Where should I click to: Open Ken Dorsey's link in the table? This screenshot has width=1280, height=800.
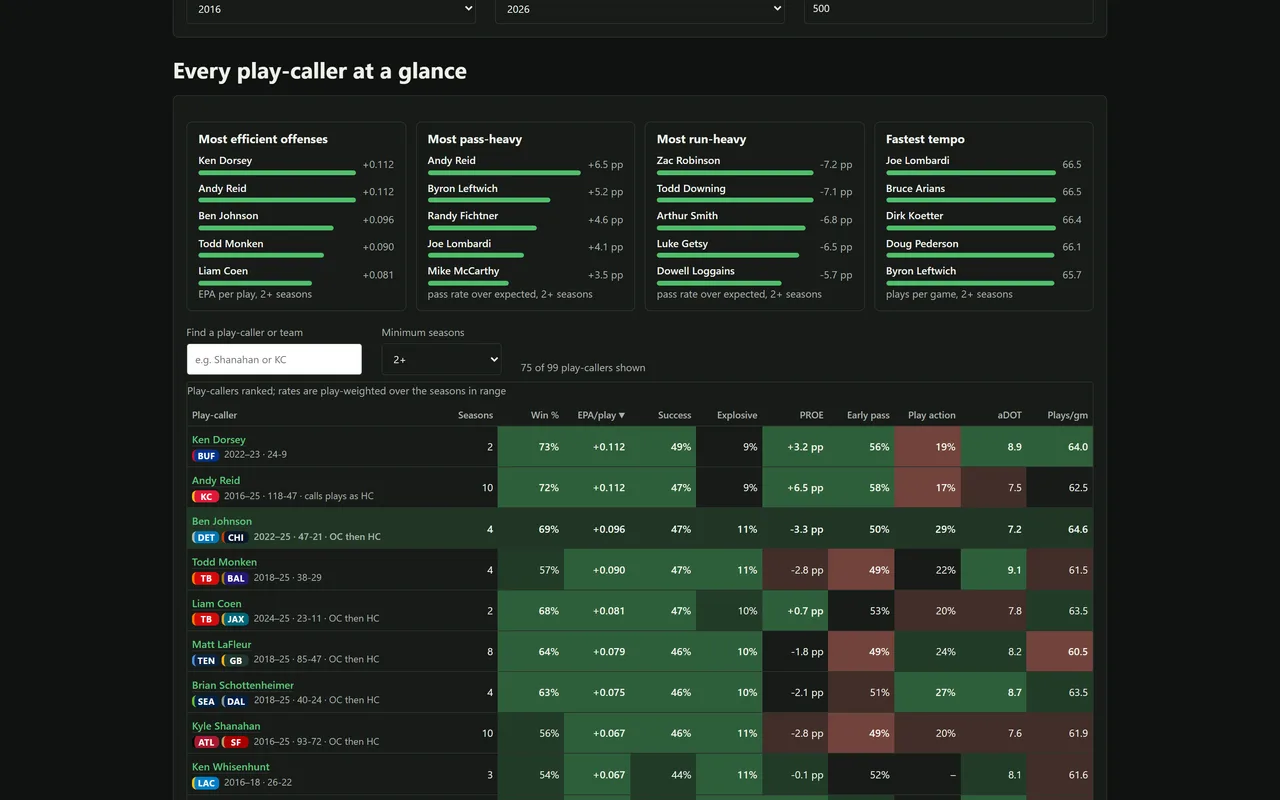219,440
